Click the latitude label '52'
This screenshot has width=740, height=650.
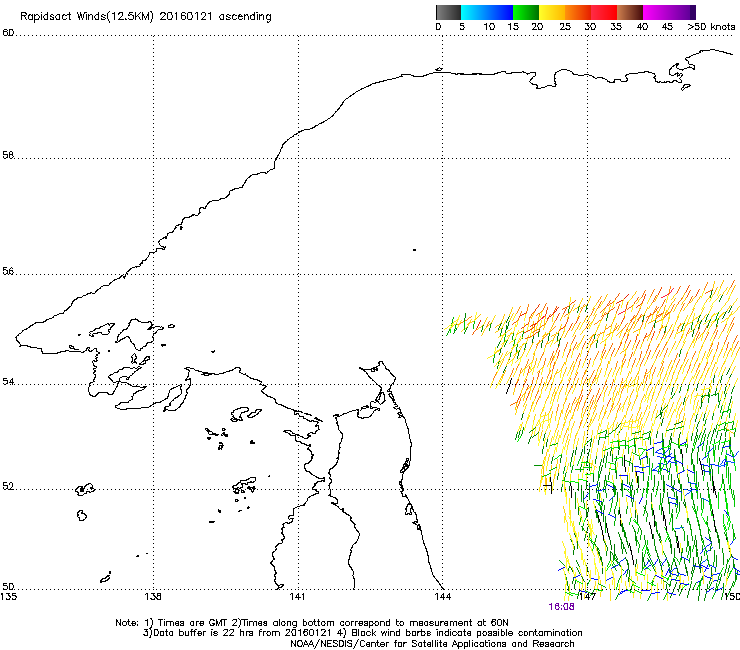(8, 486)
